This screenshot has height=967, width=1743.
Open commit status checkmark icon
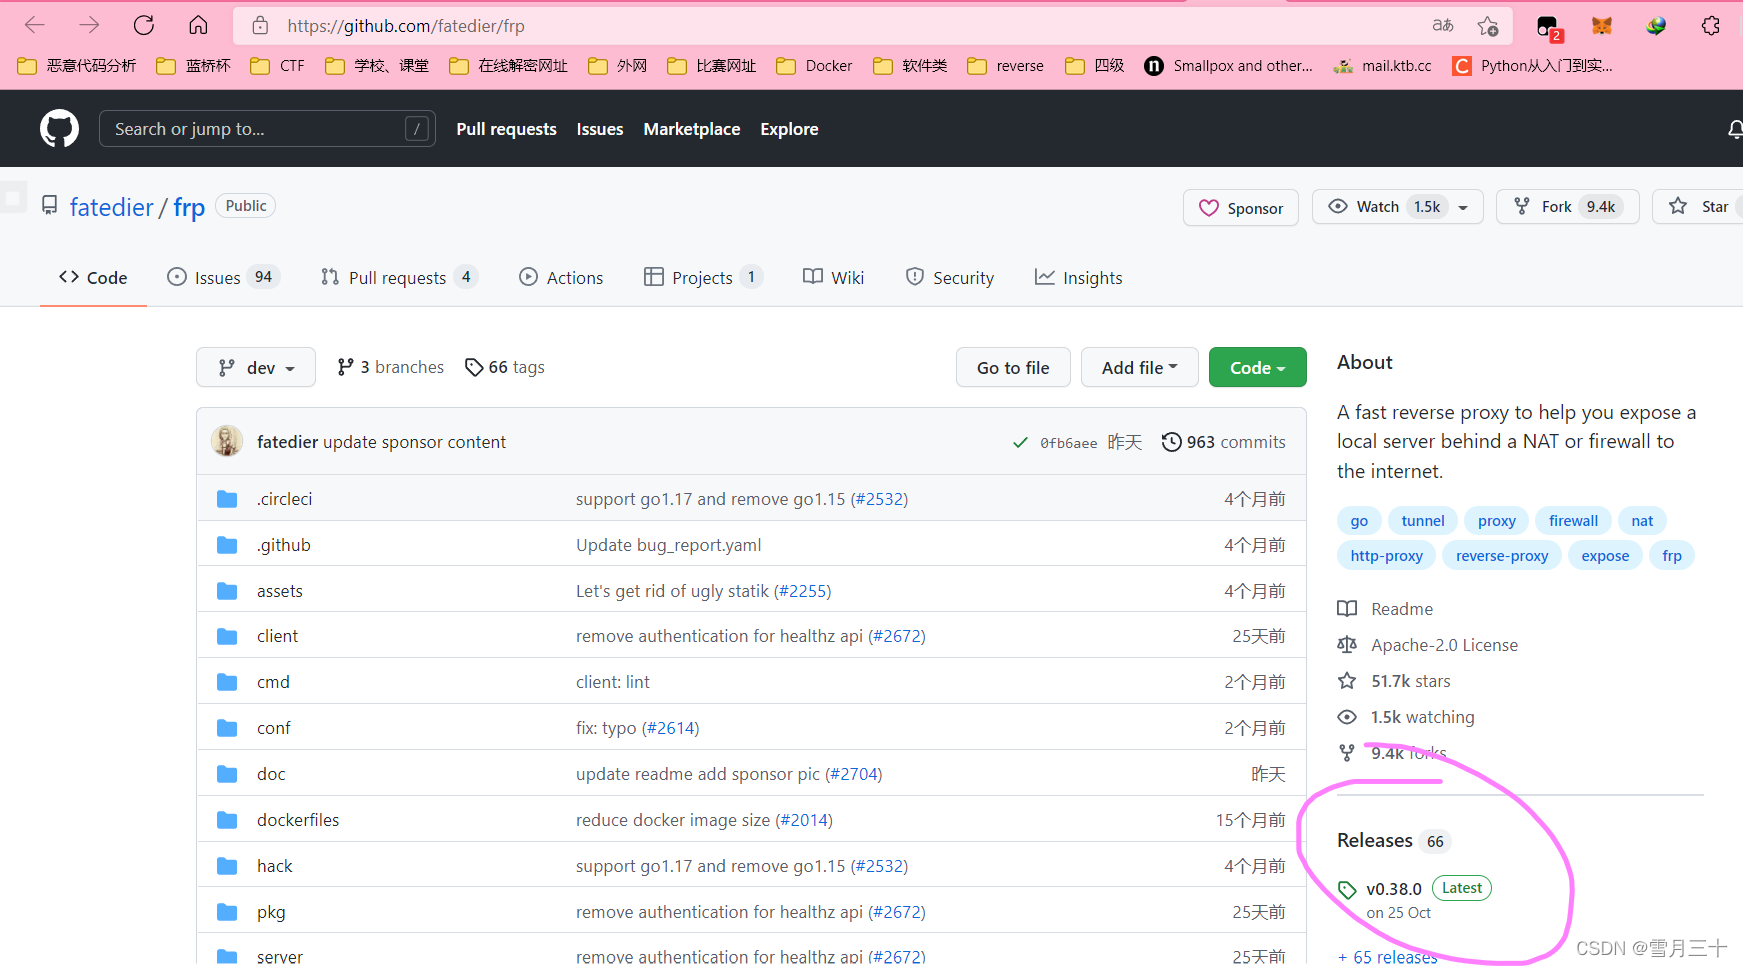[1020, 442]
